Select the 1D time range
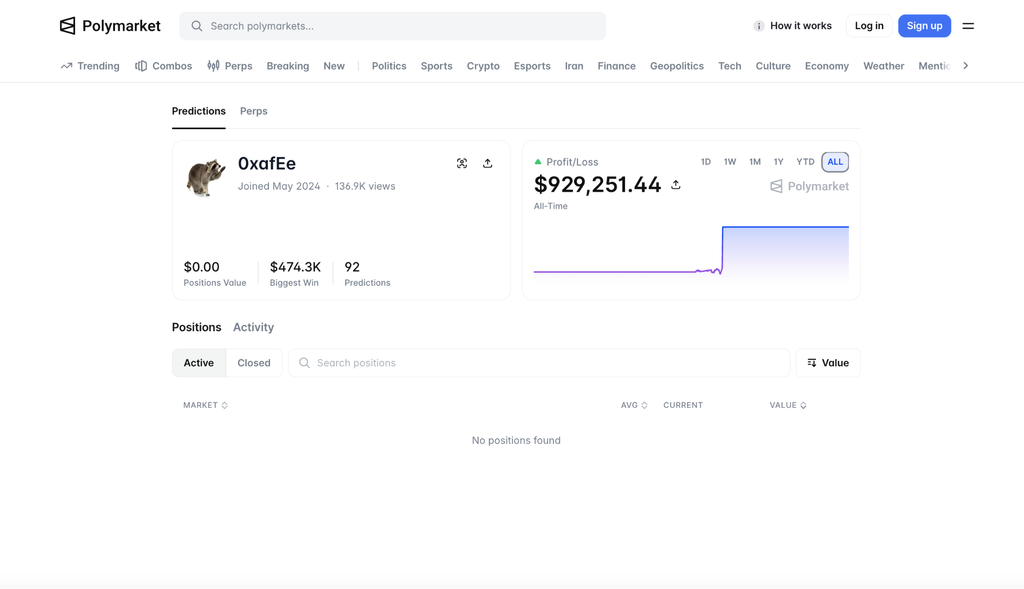 706,162
